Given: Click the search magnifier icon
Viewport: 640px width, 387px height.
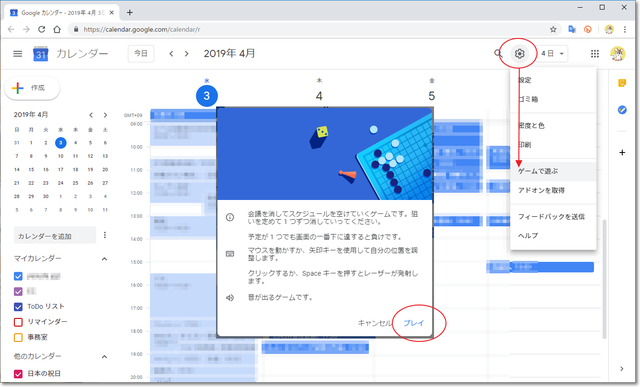Looking at the screenshot, I should [x=498, y=53].
